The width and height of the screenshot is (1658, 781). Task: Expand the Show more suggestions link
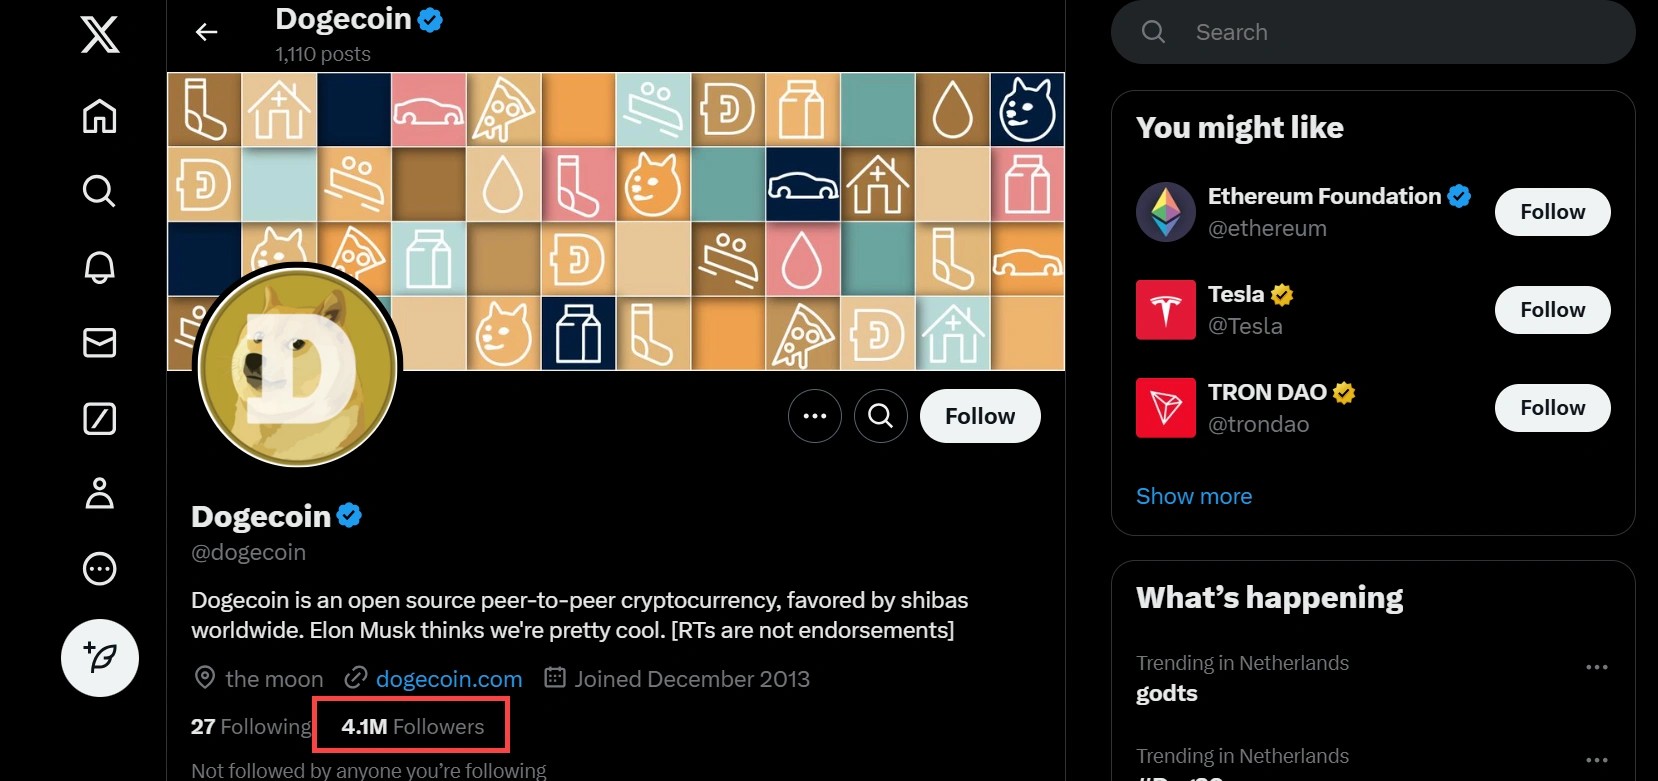point(1193,496)
